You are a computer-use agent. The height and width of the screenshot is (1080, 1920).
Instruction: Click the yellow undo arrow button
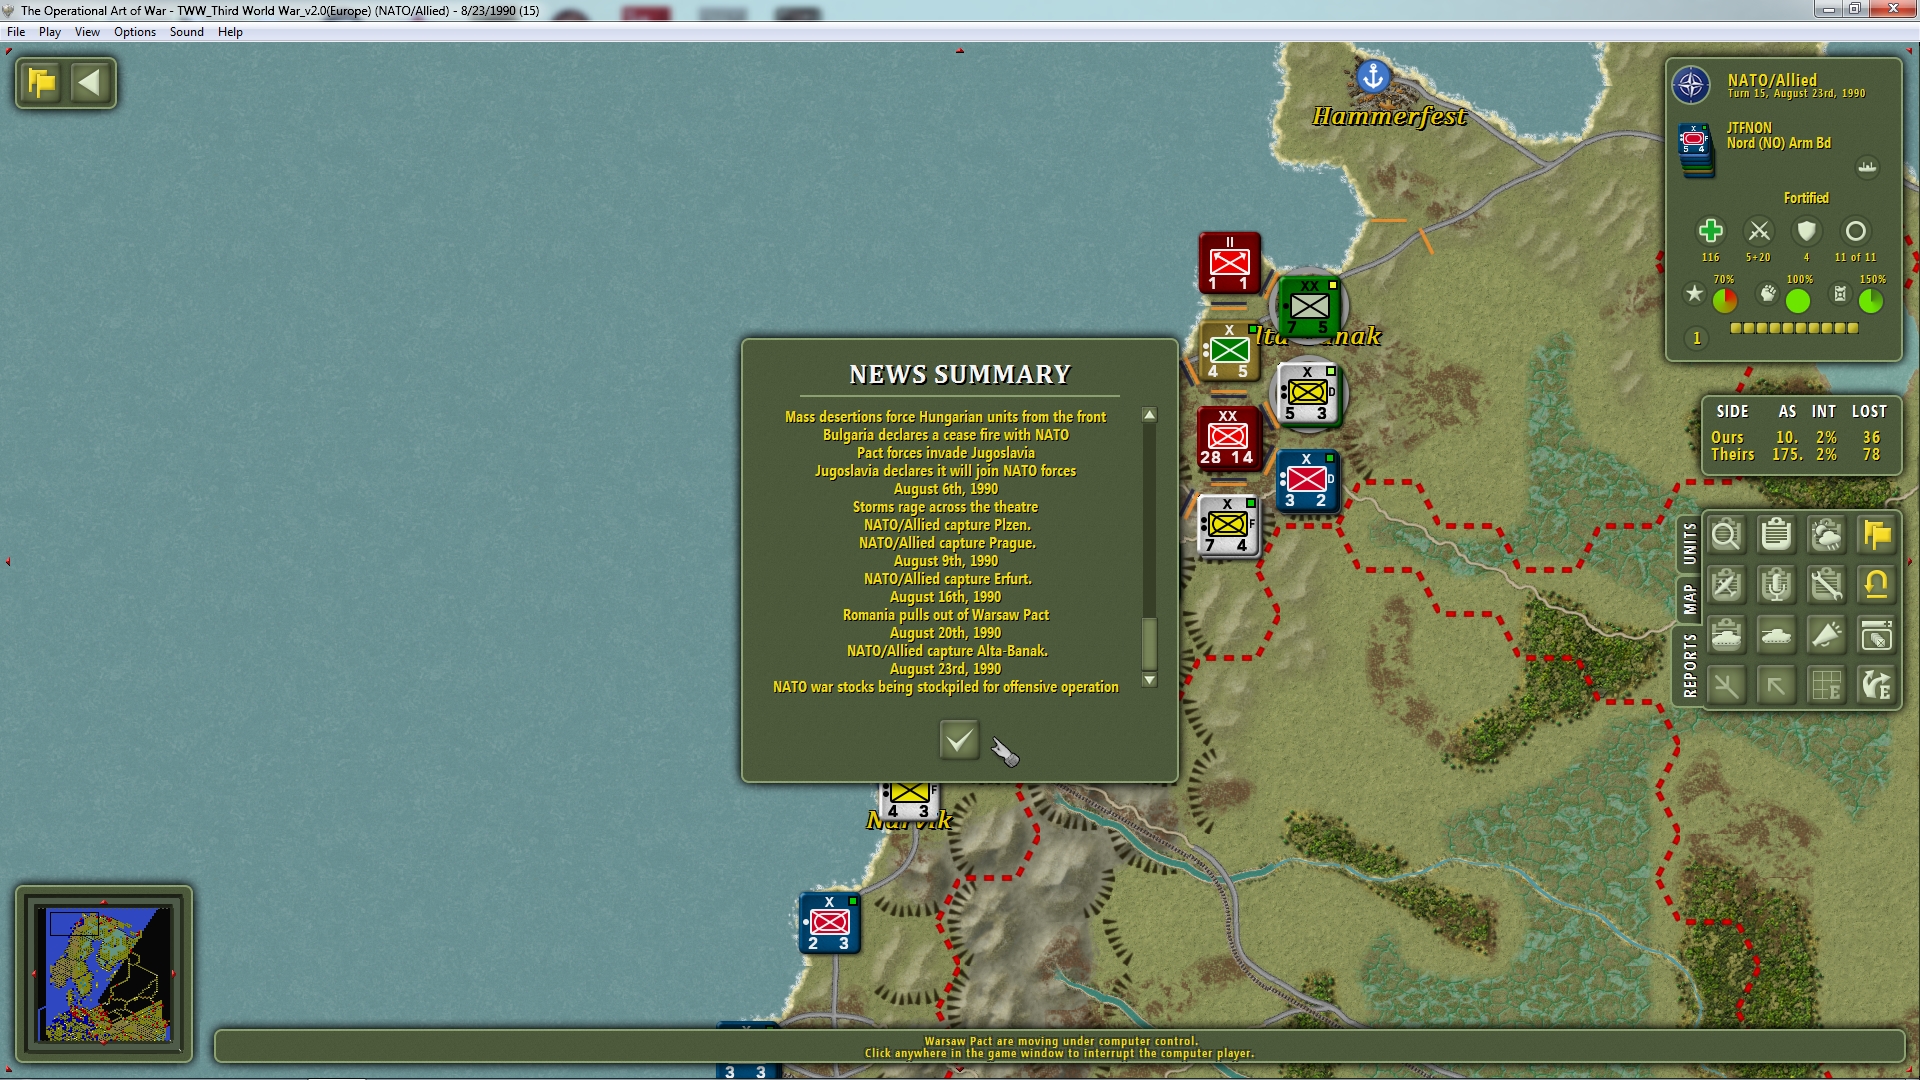[1876, 585]
